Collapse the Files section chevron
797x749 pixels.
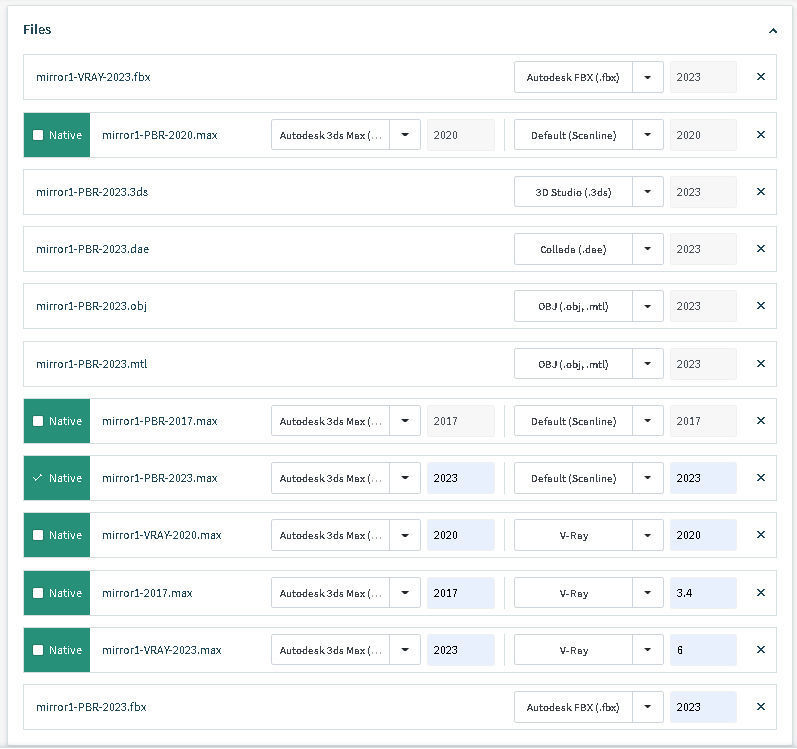point(773,31)
